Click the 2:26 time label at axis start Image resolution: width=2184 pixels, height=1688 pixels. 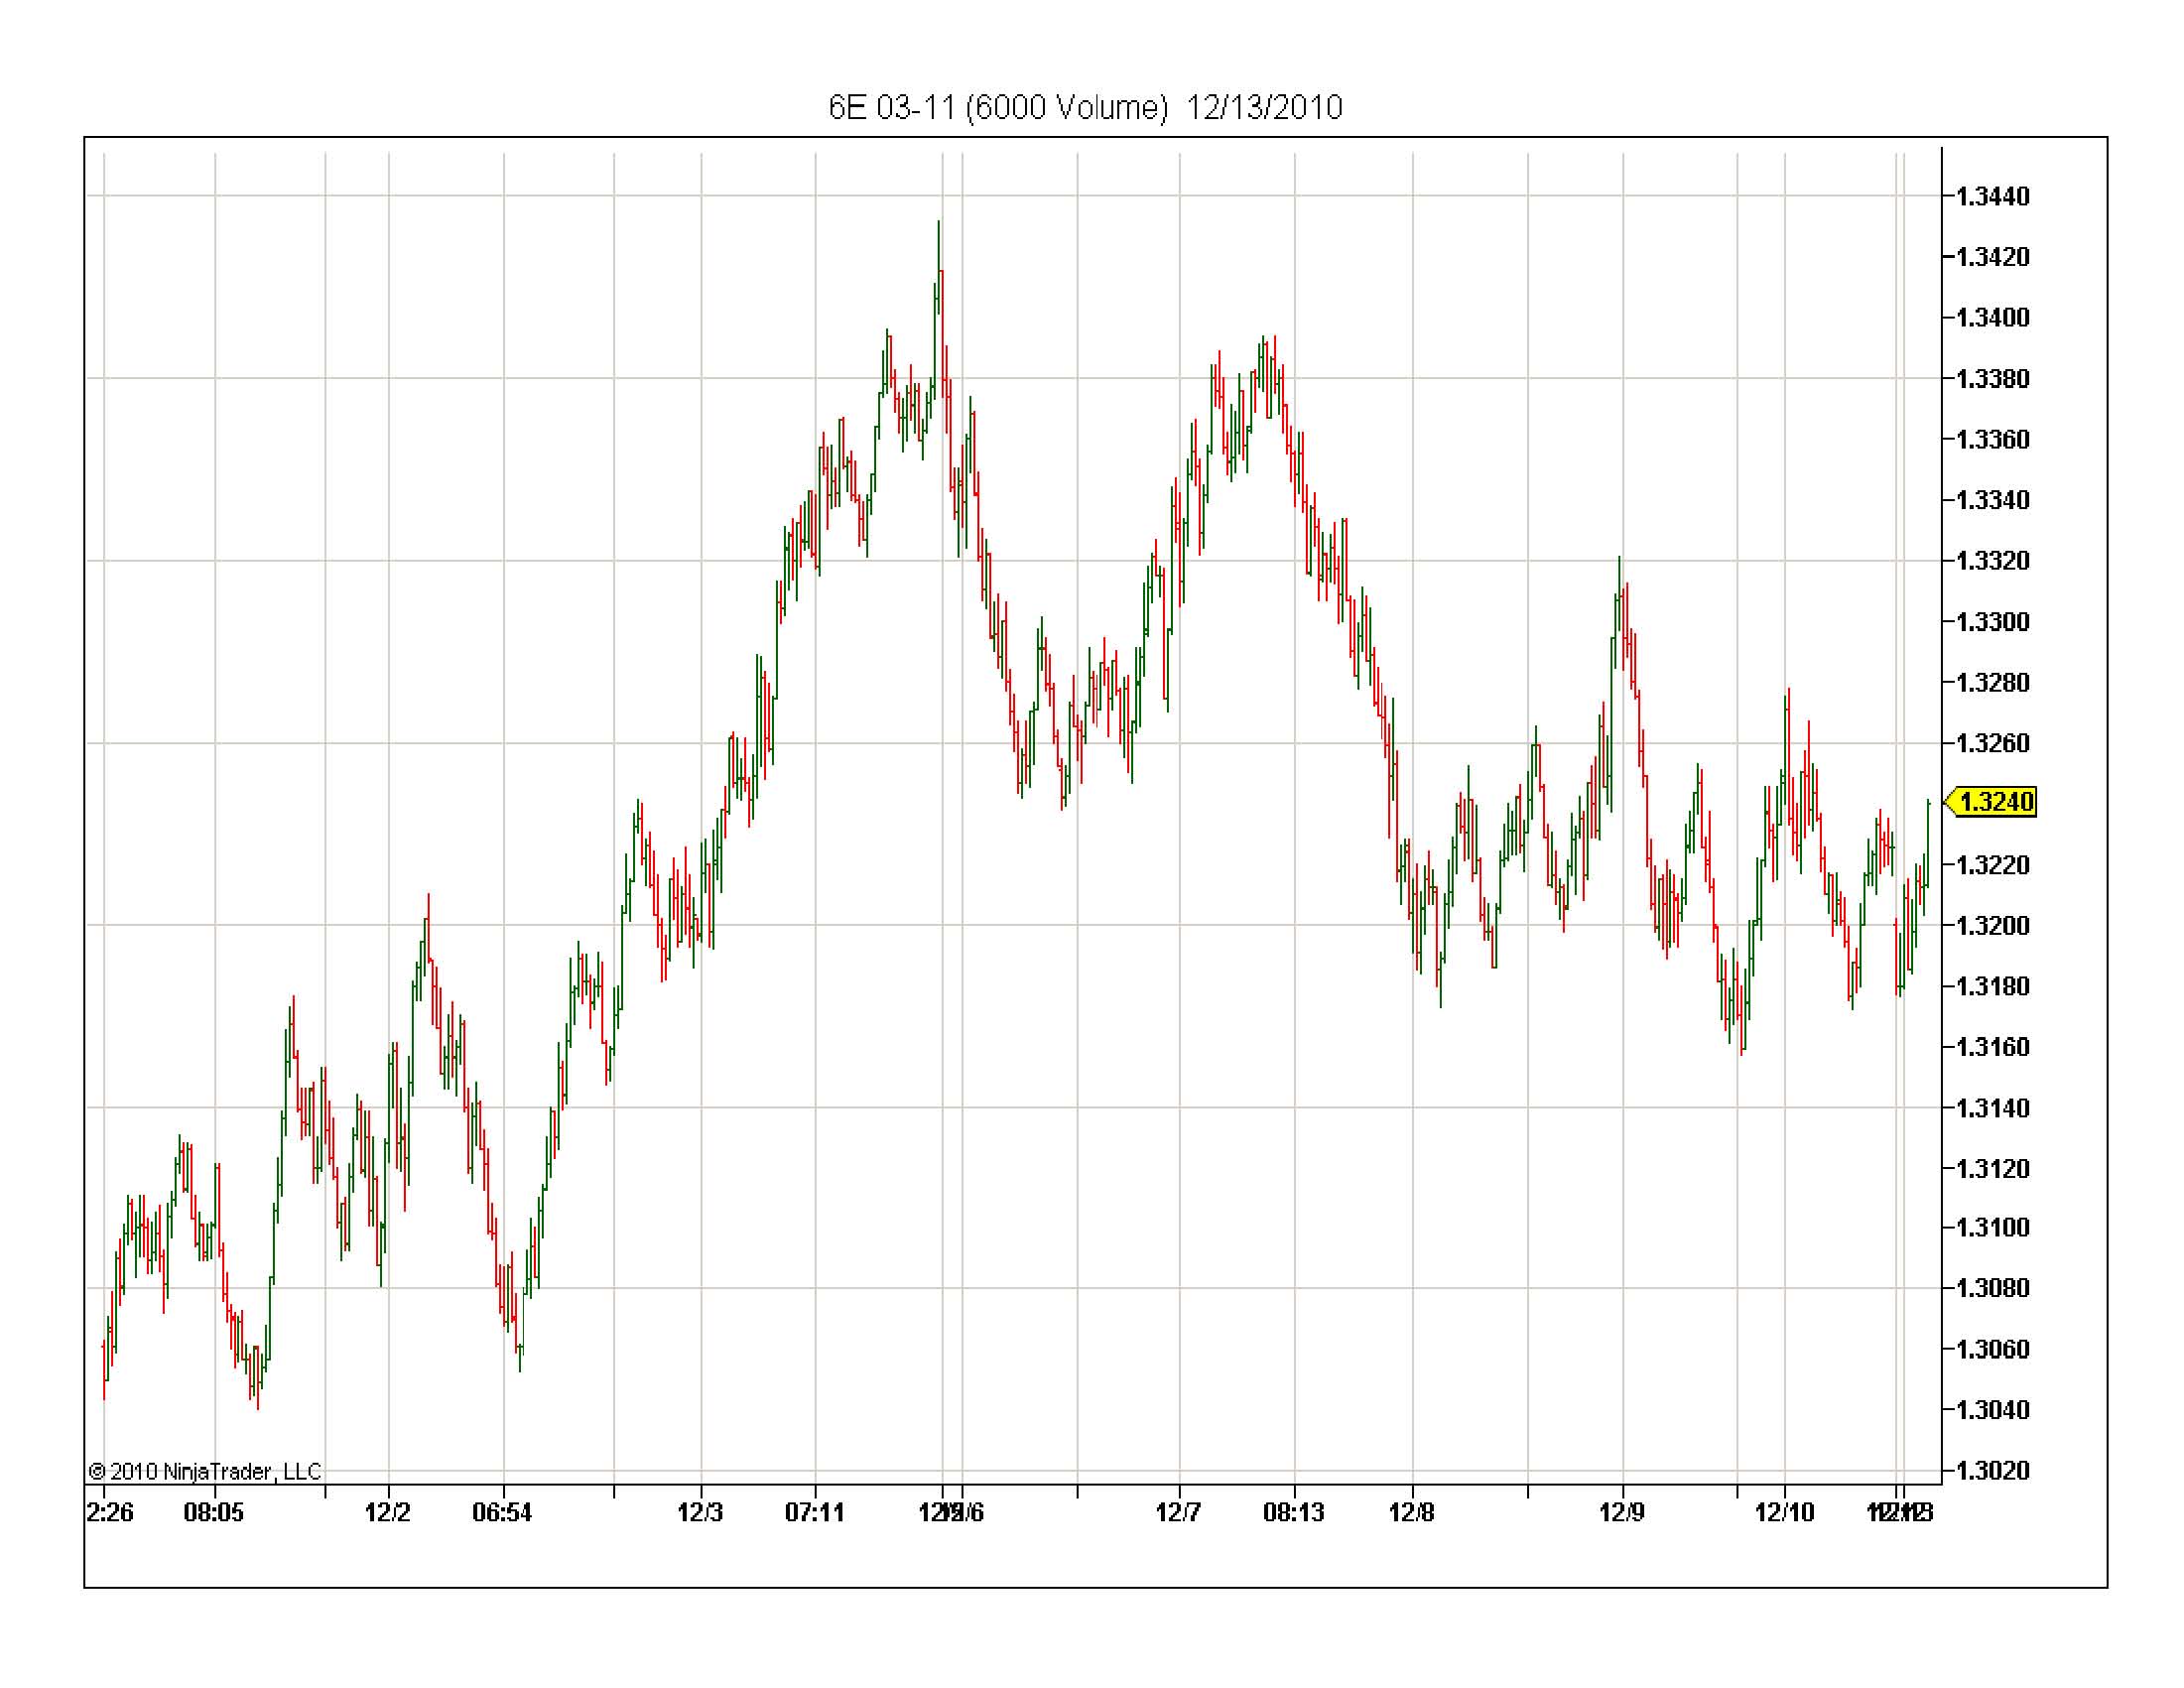tap(110, 1512)
